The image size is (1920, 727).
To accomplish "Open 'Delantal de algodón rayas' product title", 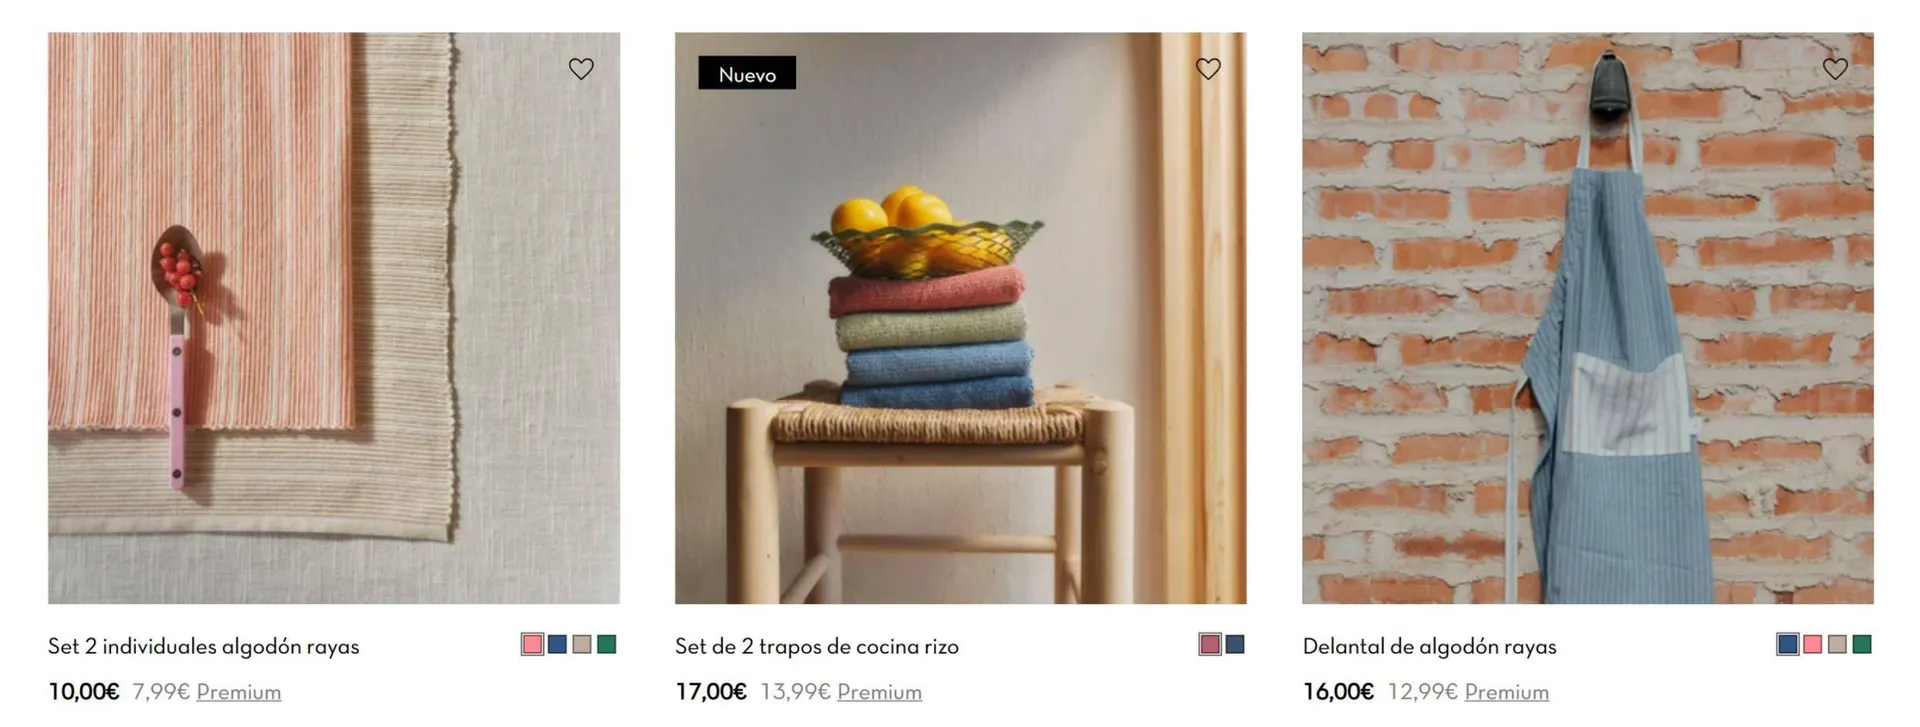I will click(x=1430, y=647).
